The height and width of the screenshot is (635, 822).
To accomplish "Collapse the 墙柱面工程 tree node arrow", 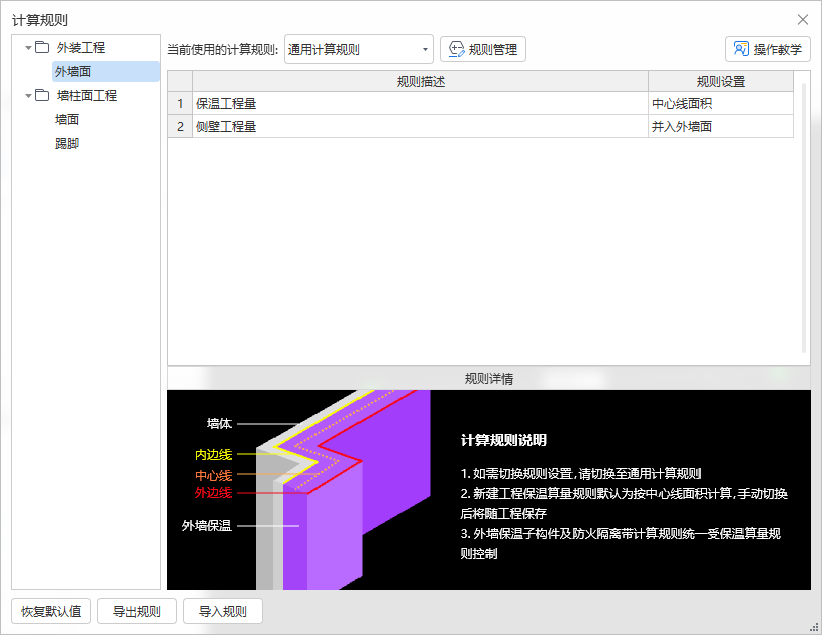I will 28,96.
